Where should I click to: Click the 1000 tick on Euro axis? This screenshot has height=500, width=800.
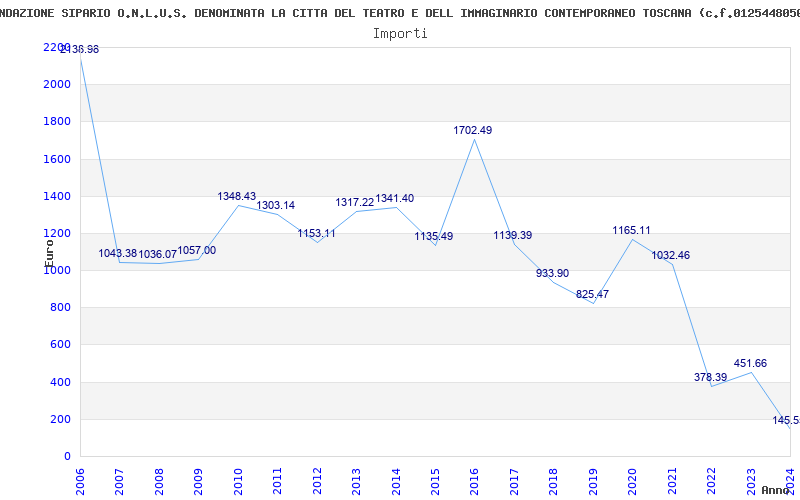pyautogui.click(x=57, y=270)
